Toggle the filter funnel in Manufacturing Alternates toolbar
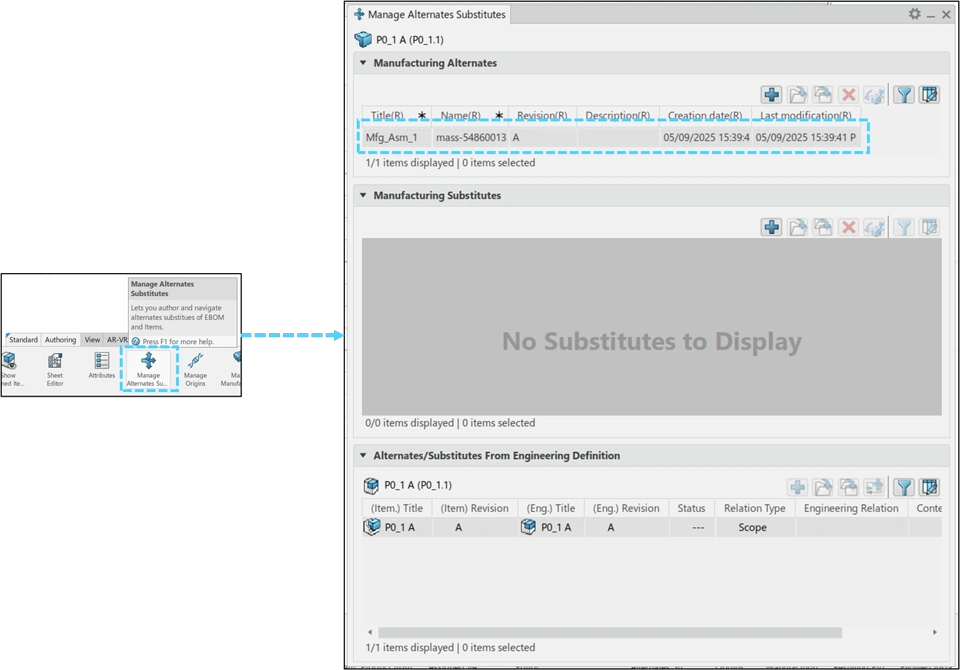The height and width of the screenshot is (670, 960). point(904,95)
